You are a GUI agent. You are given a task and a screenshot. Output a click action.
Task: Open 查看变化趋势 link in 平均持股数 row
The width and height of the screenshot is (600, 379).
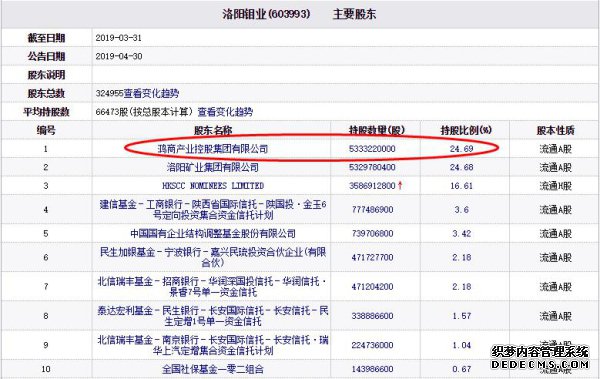[225, 112]
